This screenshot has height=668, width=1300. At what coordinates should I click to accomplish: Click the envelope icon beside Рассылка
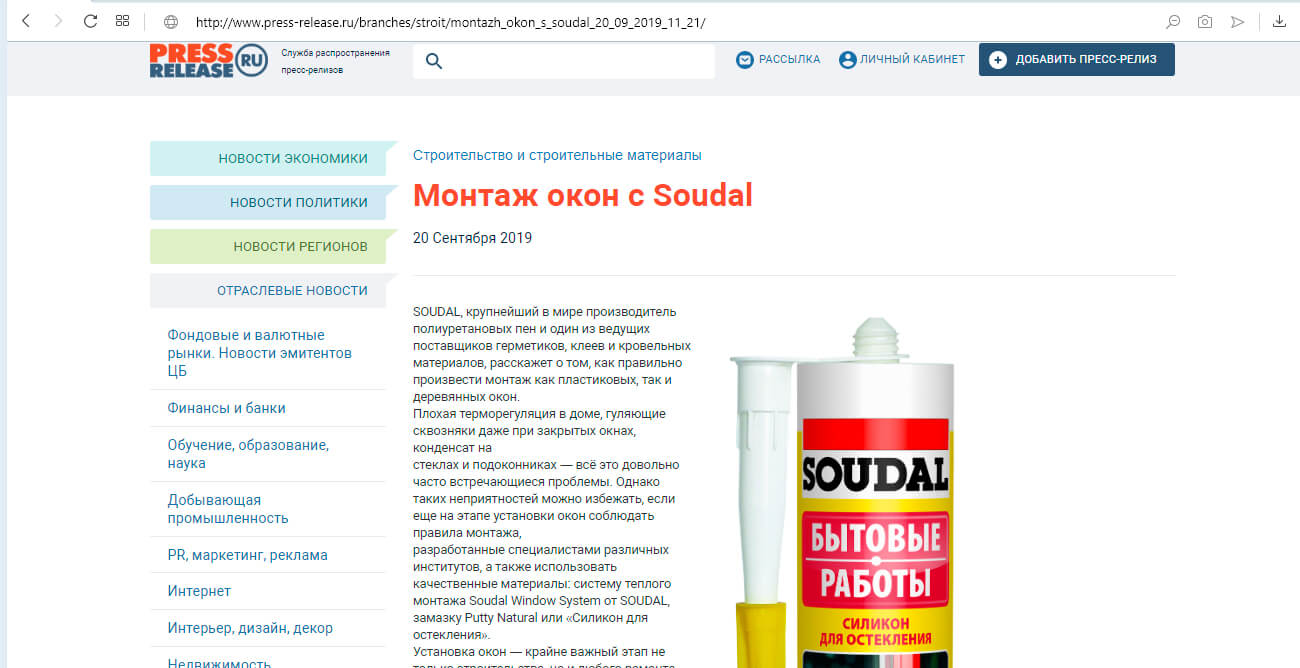pyautogui.click(x=744, y=60)
